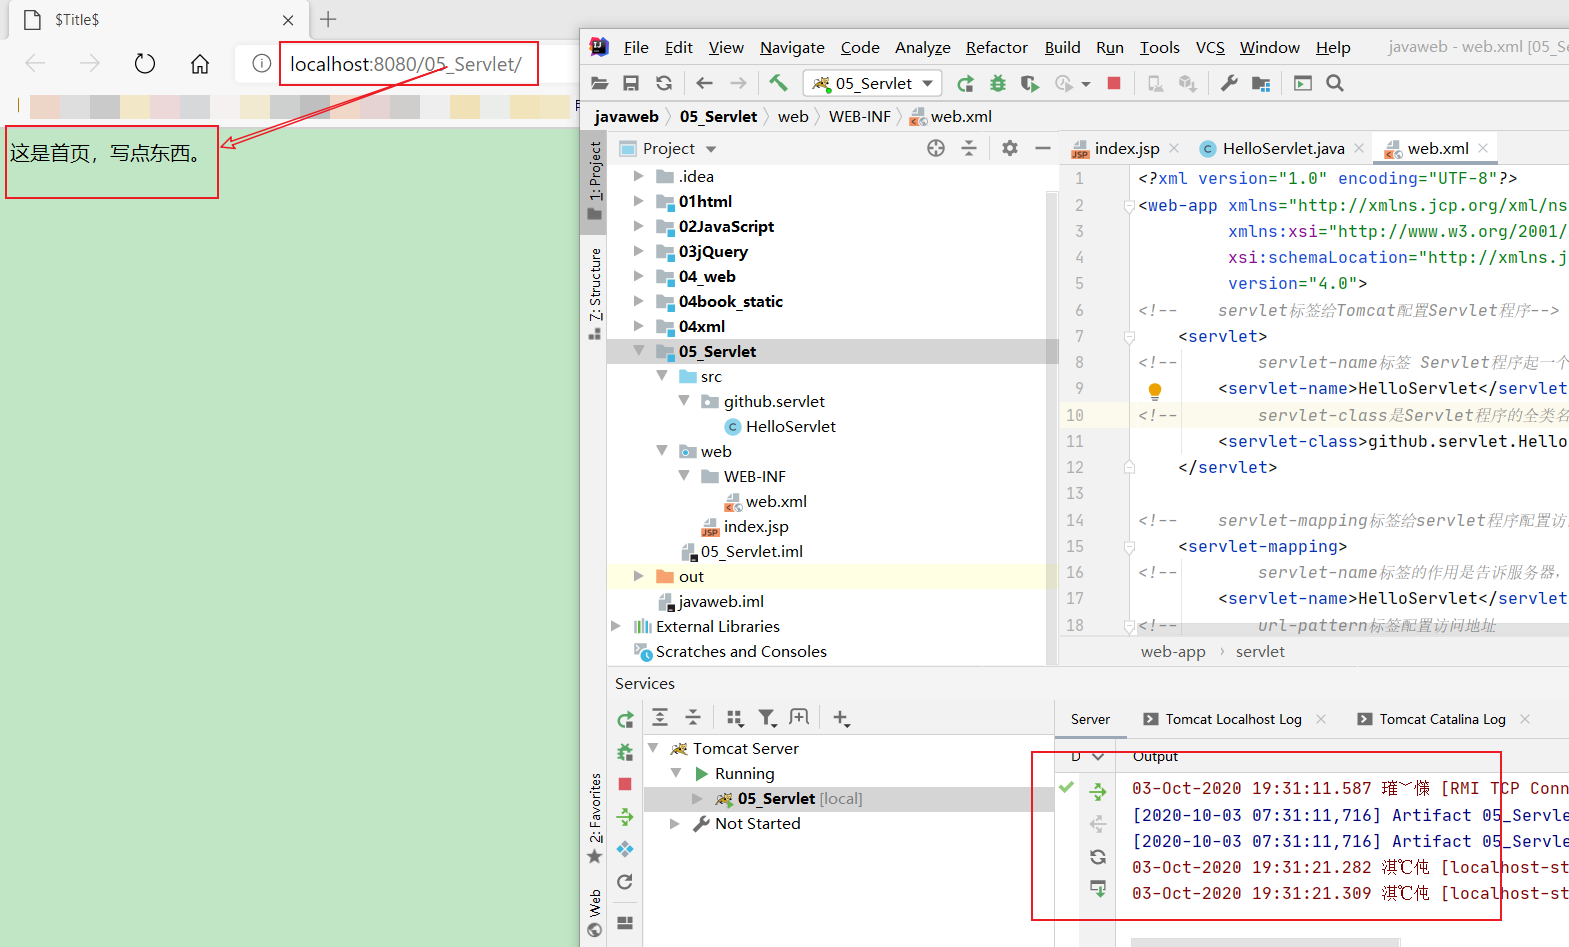Expand all services in Services toolbar
The image size is (1569, 947).
660,717
